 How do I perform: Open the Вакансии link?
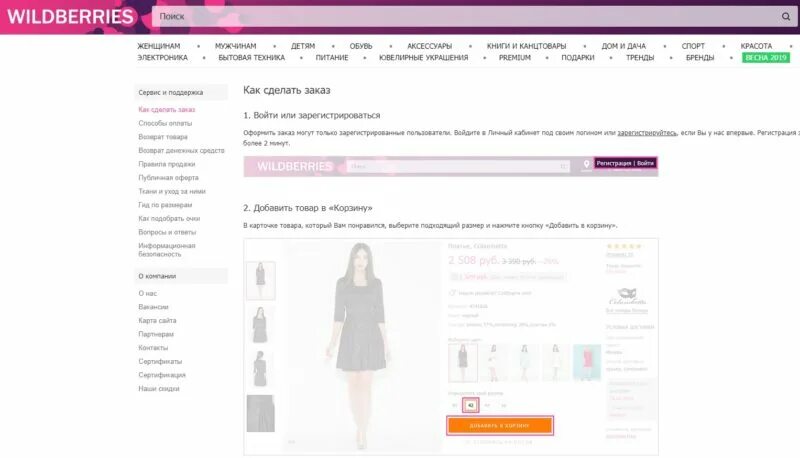tap(153, 307)
